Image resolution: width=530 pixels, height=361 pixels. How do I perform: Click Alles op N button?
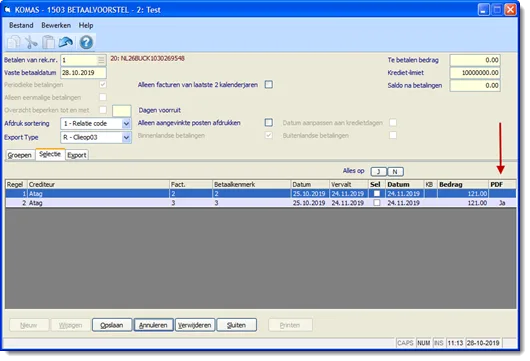pyautogui.click(x=395, y=172)
